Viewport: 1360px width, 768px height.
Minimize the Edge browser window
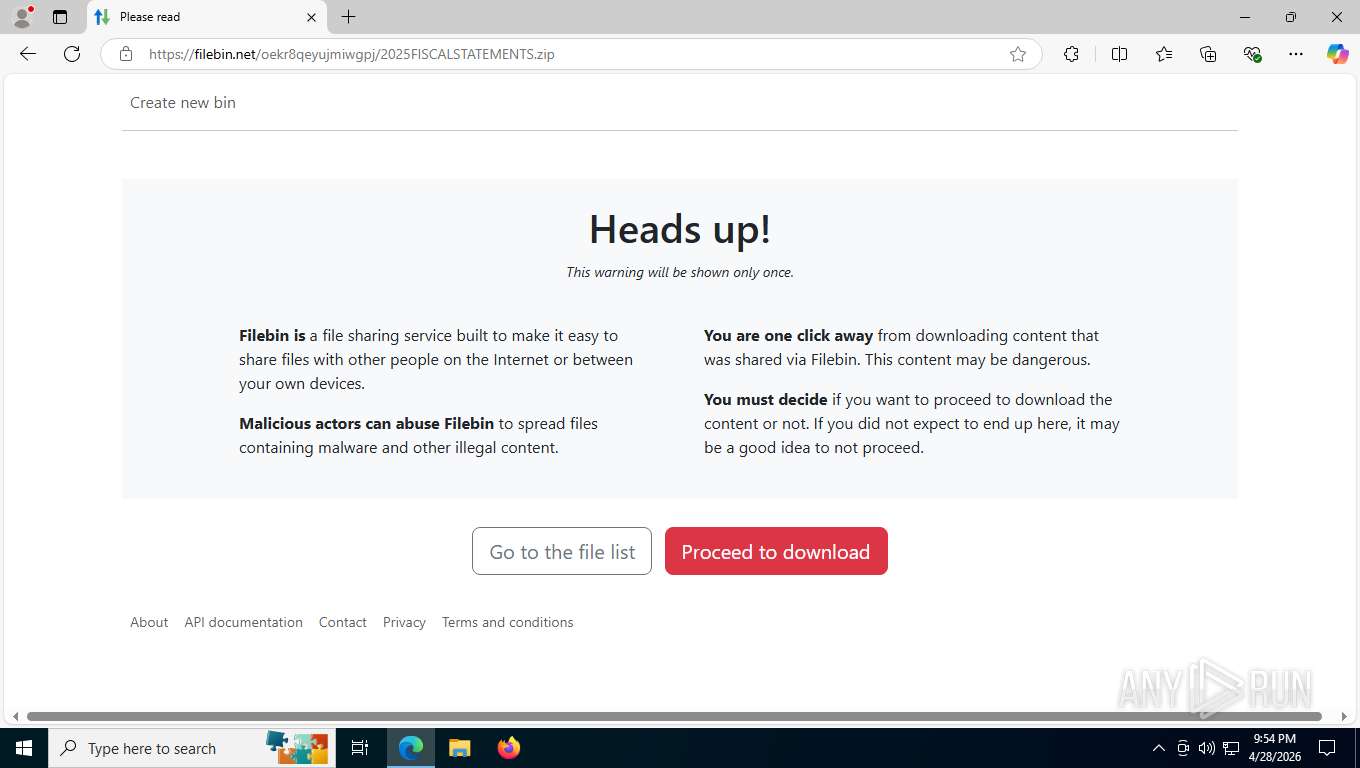(x=1245, y=17)
